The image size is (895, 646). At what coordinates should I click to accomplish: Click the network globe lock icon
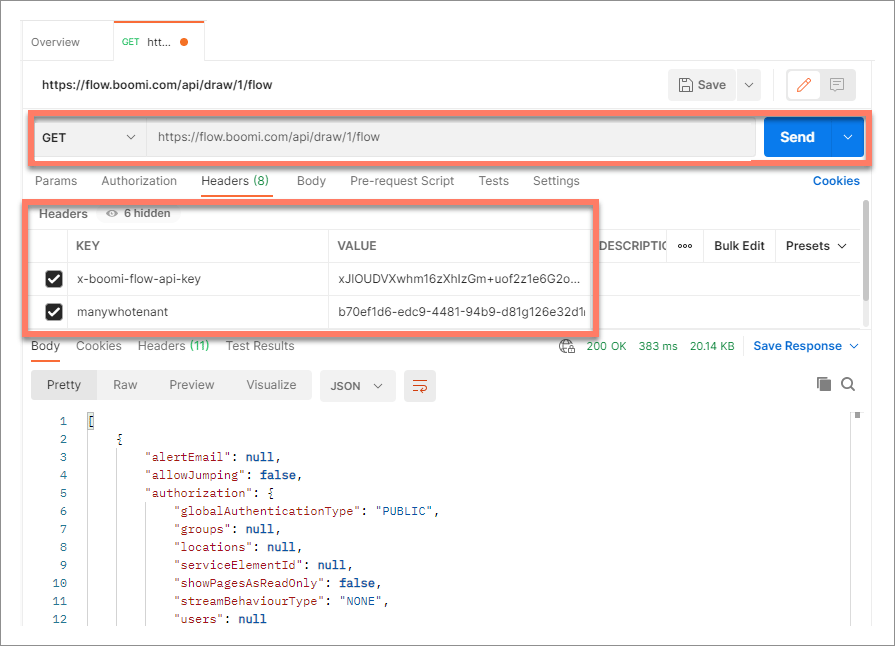(x=566, y=346)
